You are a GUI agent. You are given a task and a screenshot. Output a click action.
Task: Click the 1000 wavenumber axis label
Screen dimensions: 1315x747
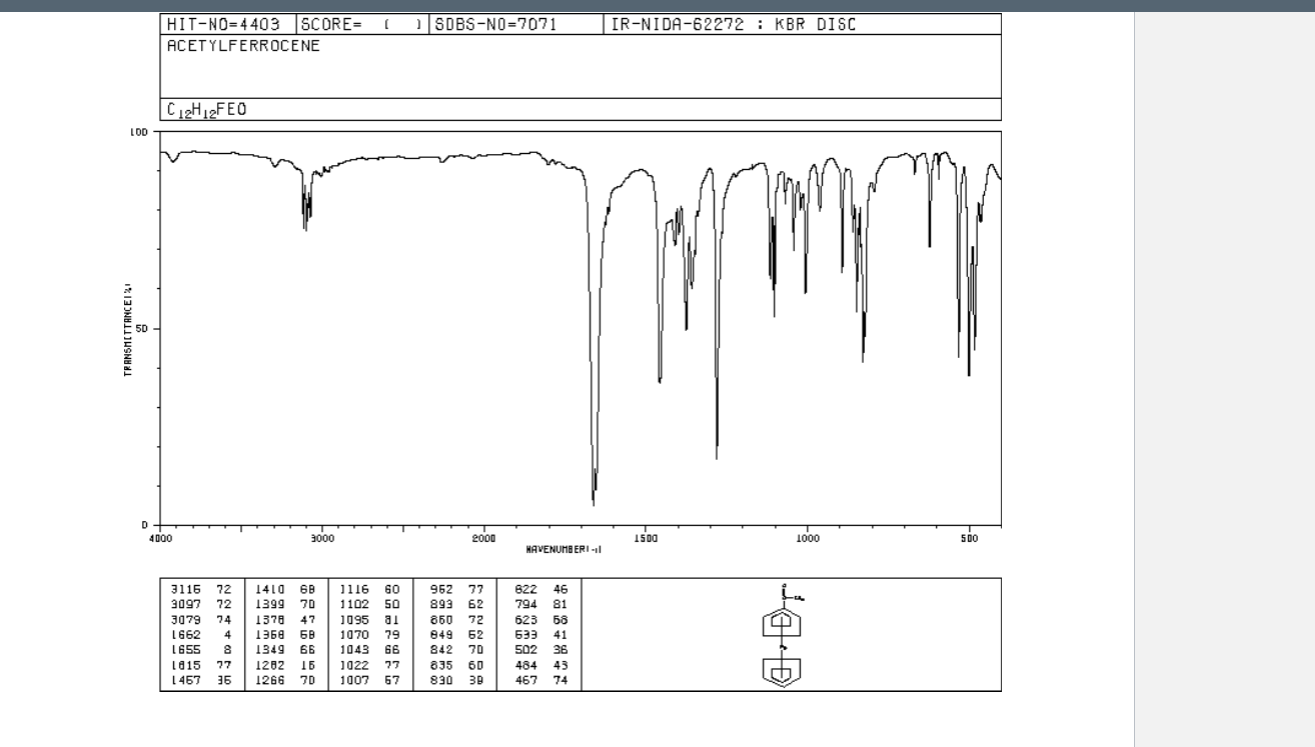pos(807,538)
